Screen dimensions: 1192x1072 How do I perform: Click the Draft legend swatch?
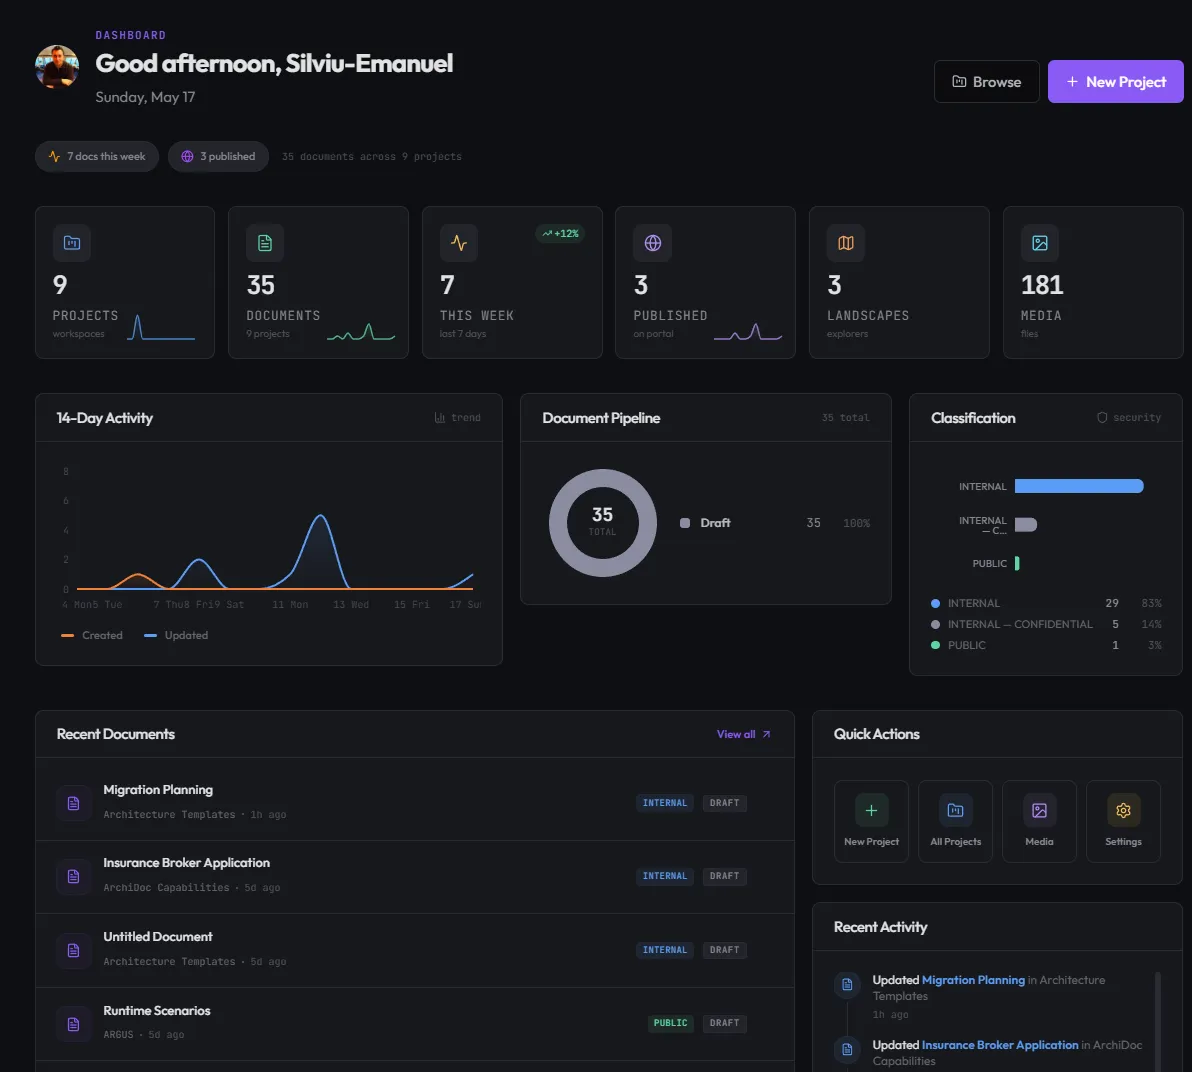click(x=685, y=523)
